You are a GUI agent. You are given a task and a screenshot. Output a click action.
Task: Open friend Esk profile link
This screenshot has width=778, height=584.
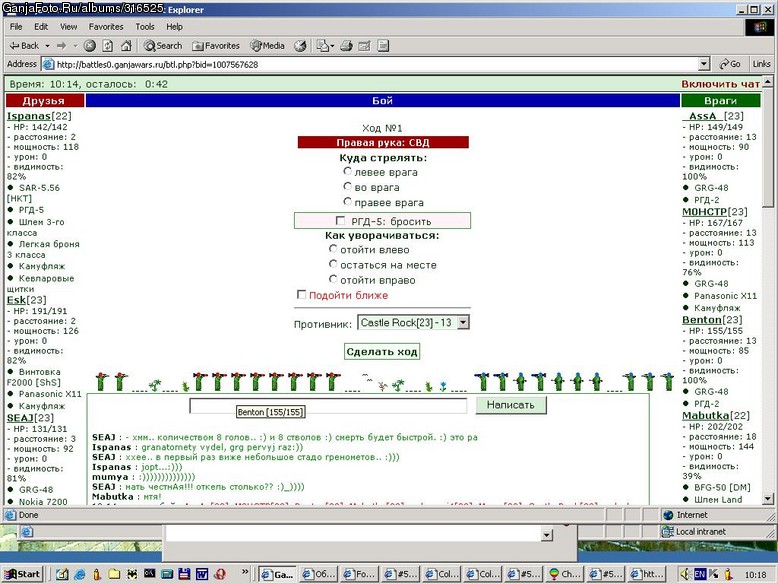coord(16,300)
